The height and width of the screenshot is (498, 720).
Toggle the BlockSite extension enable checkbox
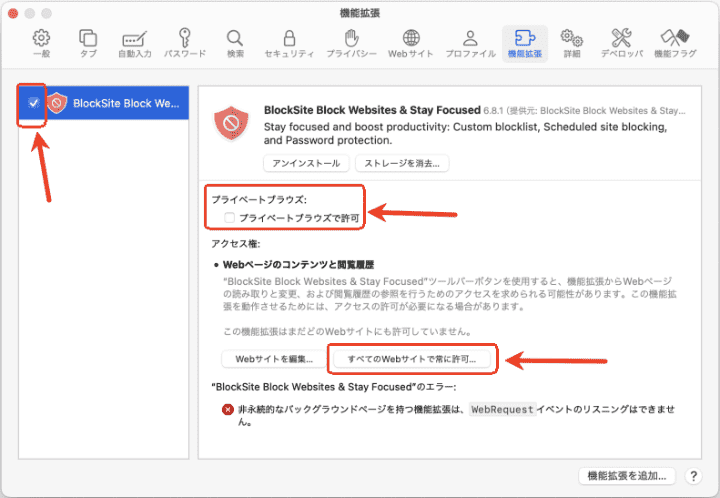point(34,103)
